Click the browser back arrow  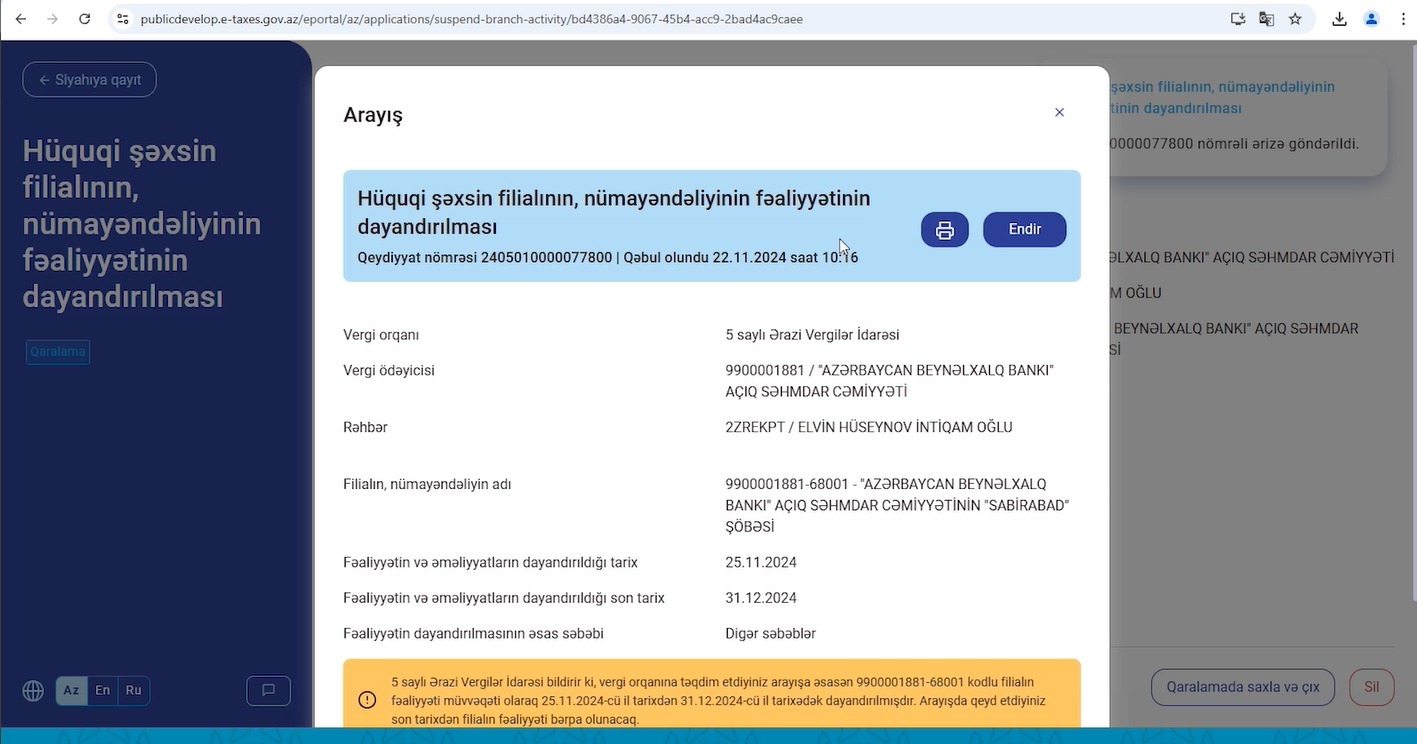point(20,19)
